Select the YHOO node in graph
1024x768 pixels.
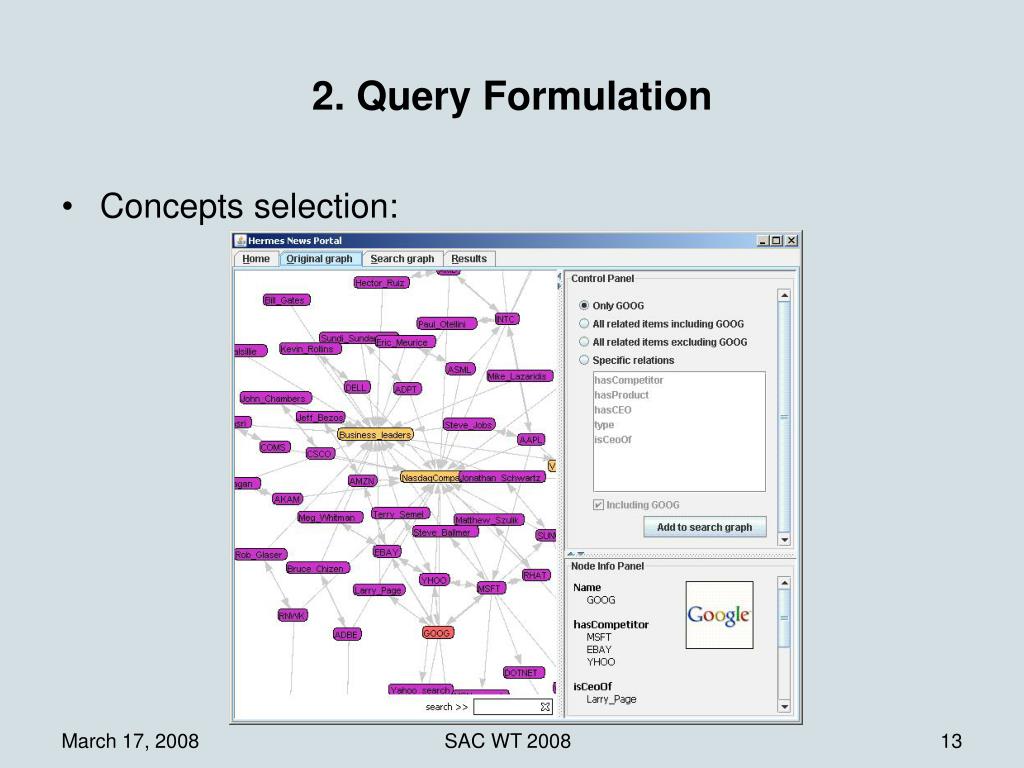[434, 580]
